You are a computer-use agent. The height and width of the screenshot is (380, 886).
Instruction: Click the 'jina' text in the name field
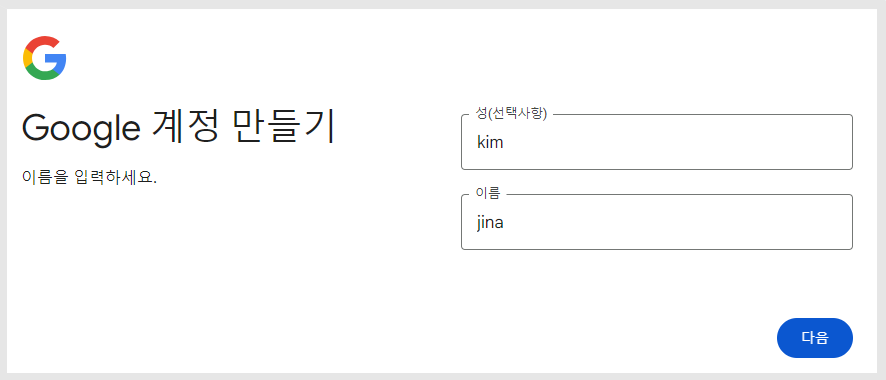(490, 222)
